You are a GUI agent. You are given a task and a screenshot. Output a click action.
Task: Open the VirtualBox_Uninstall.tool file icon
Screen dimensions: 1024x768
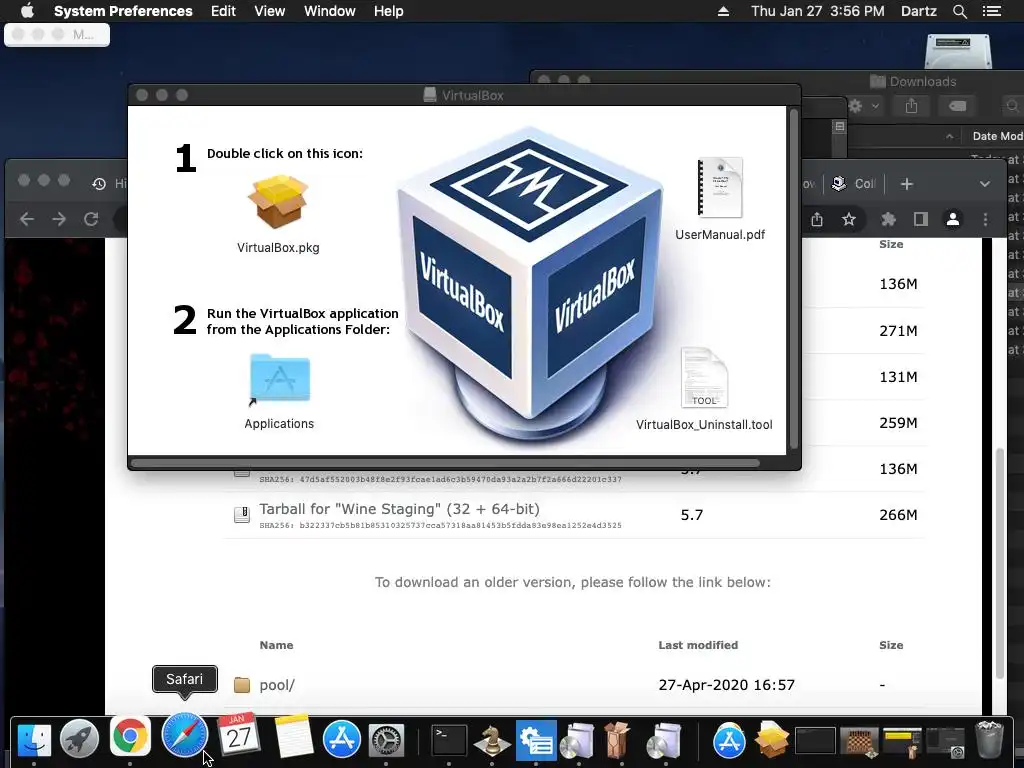coord(704,377)
